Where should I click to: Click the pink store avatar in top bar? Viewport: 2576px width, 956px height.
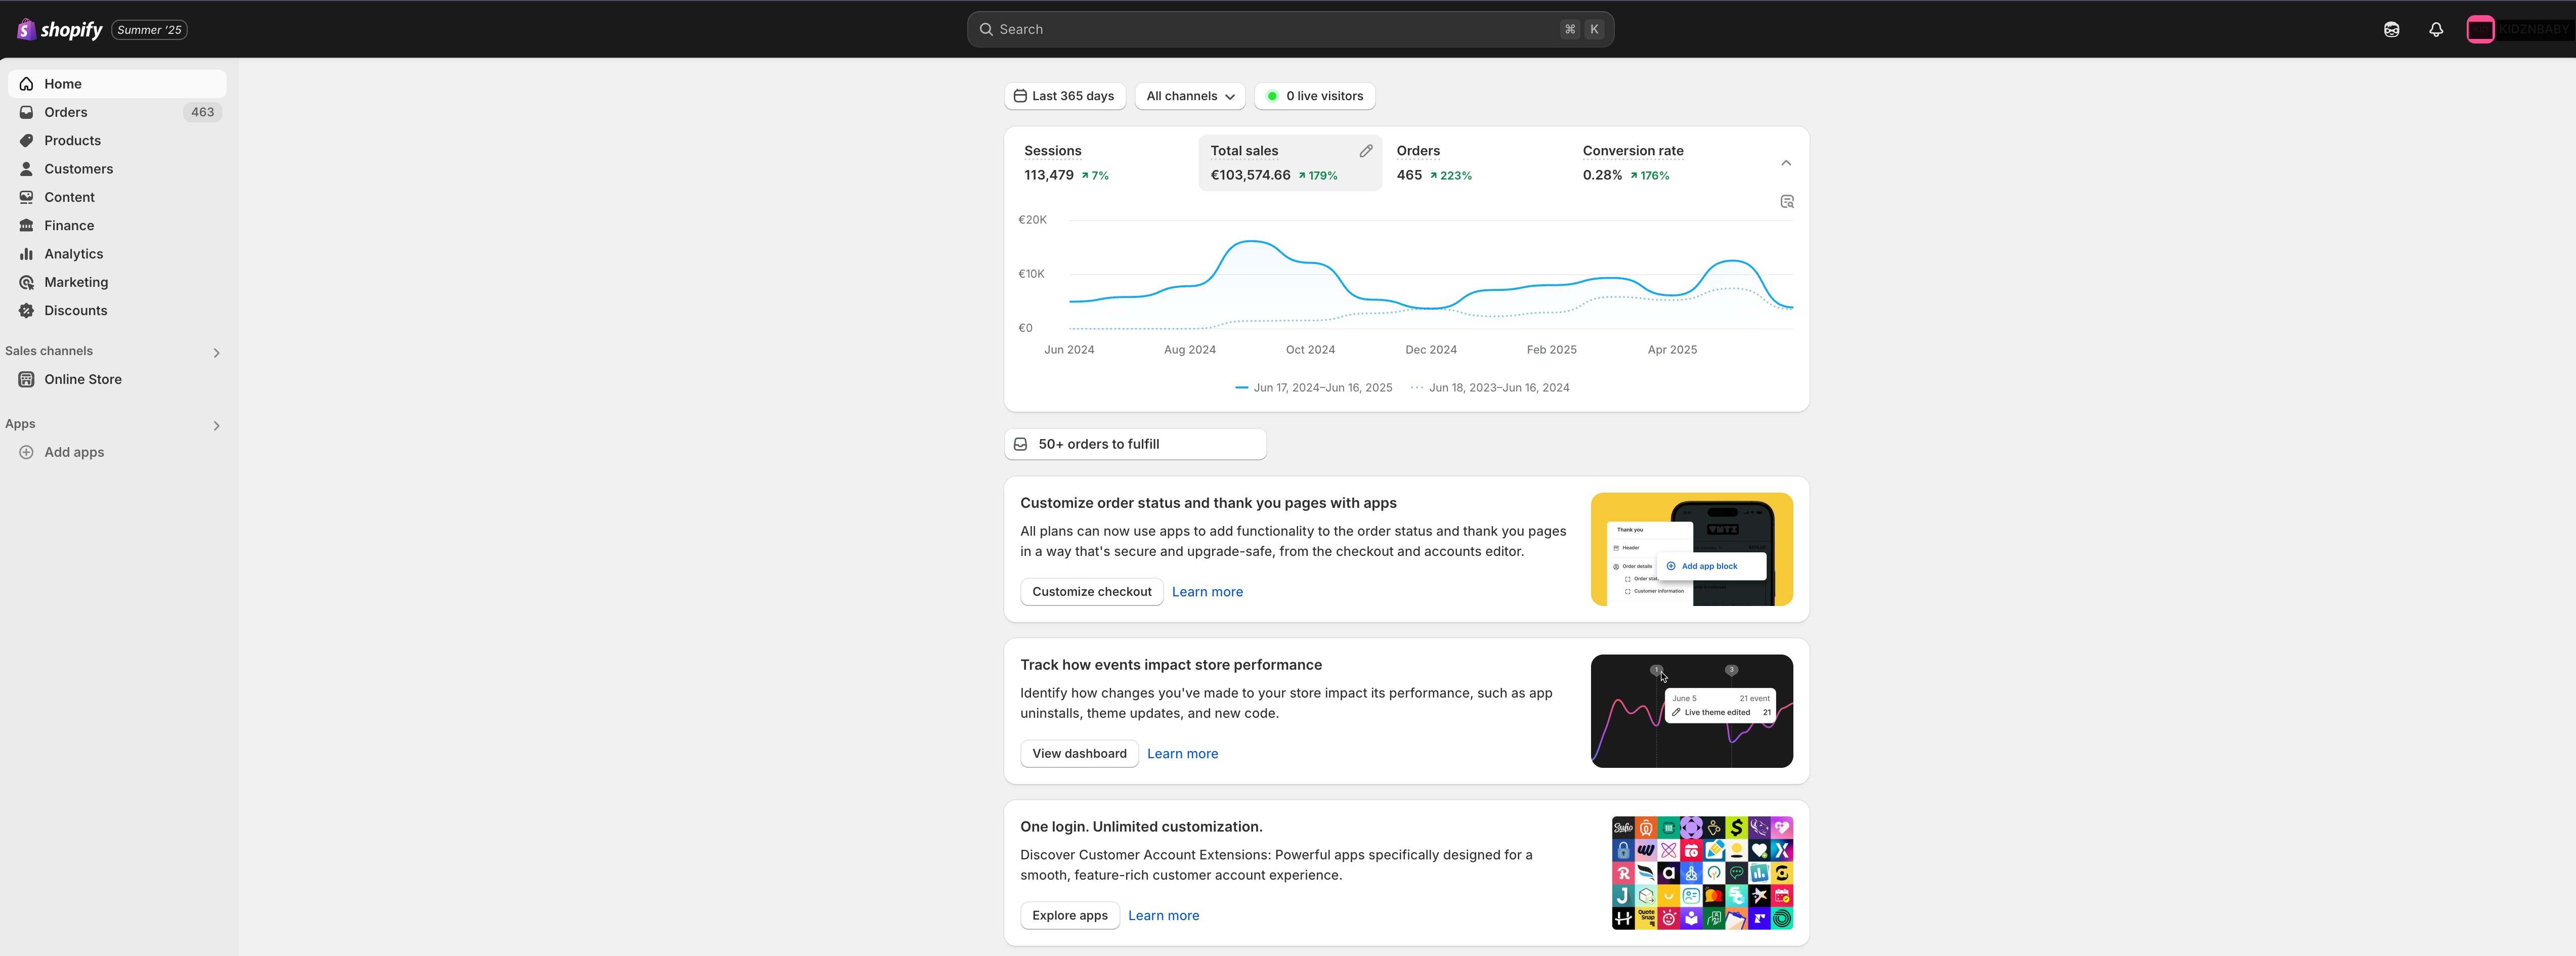tap(2480, 29)
